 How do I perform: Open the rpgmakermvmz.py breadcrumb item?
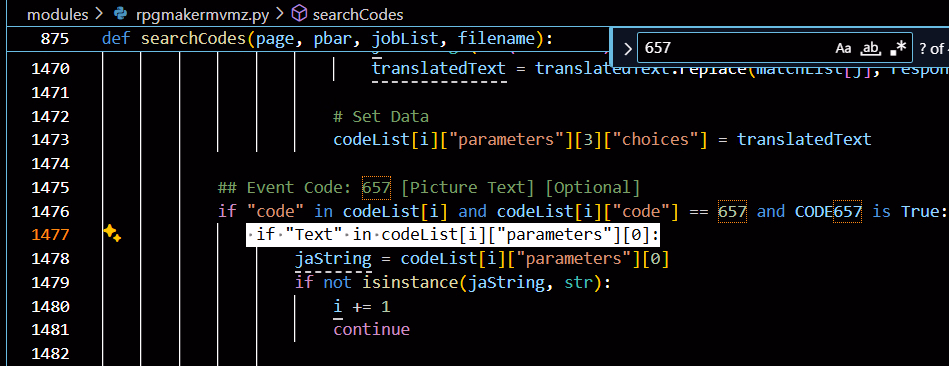click(x=202, y=14)
